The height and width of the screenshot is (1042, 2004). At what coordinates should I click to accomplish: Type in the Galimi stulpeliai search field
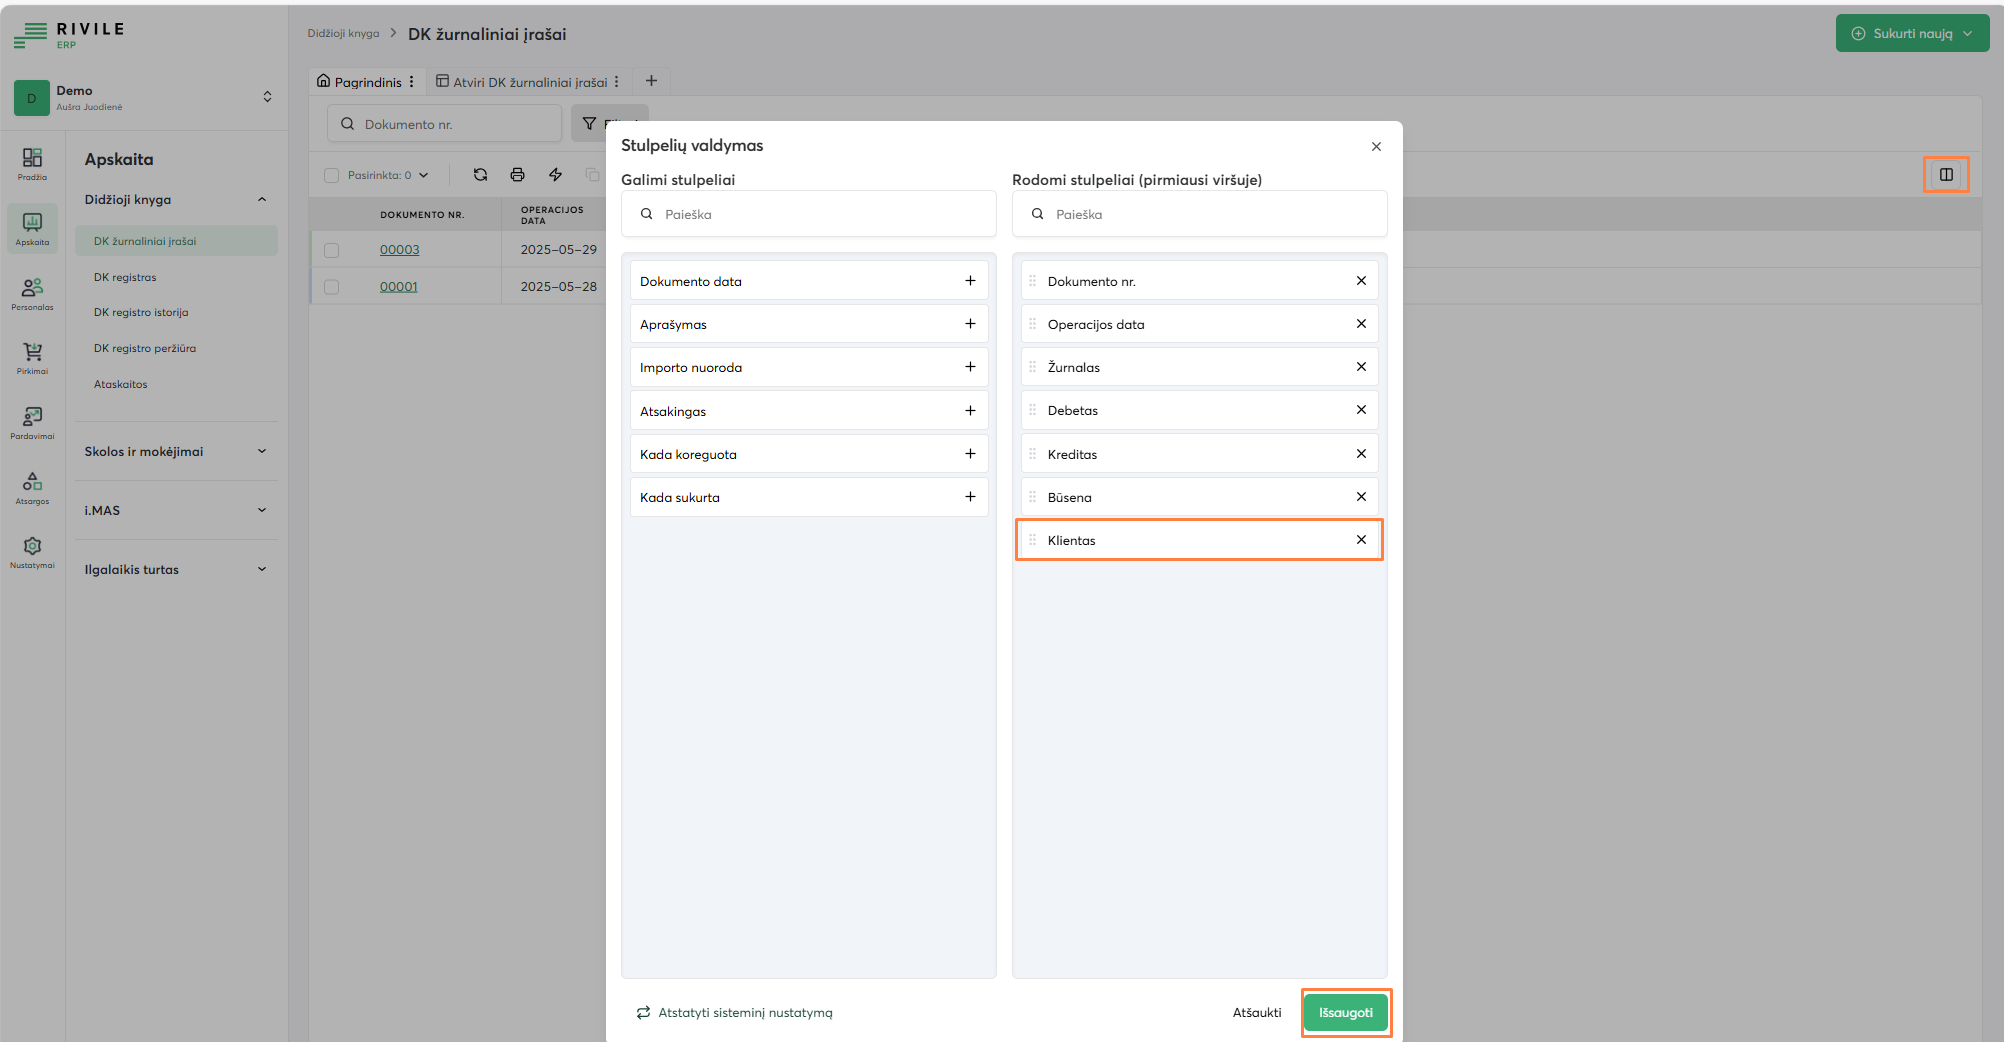[x=808, y=213]
